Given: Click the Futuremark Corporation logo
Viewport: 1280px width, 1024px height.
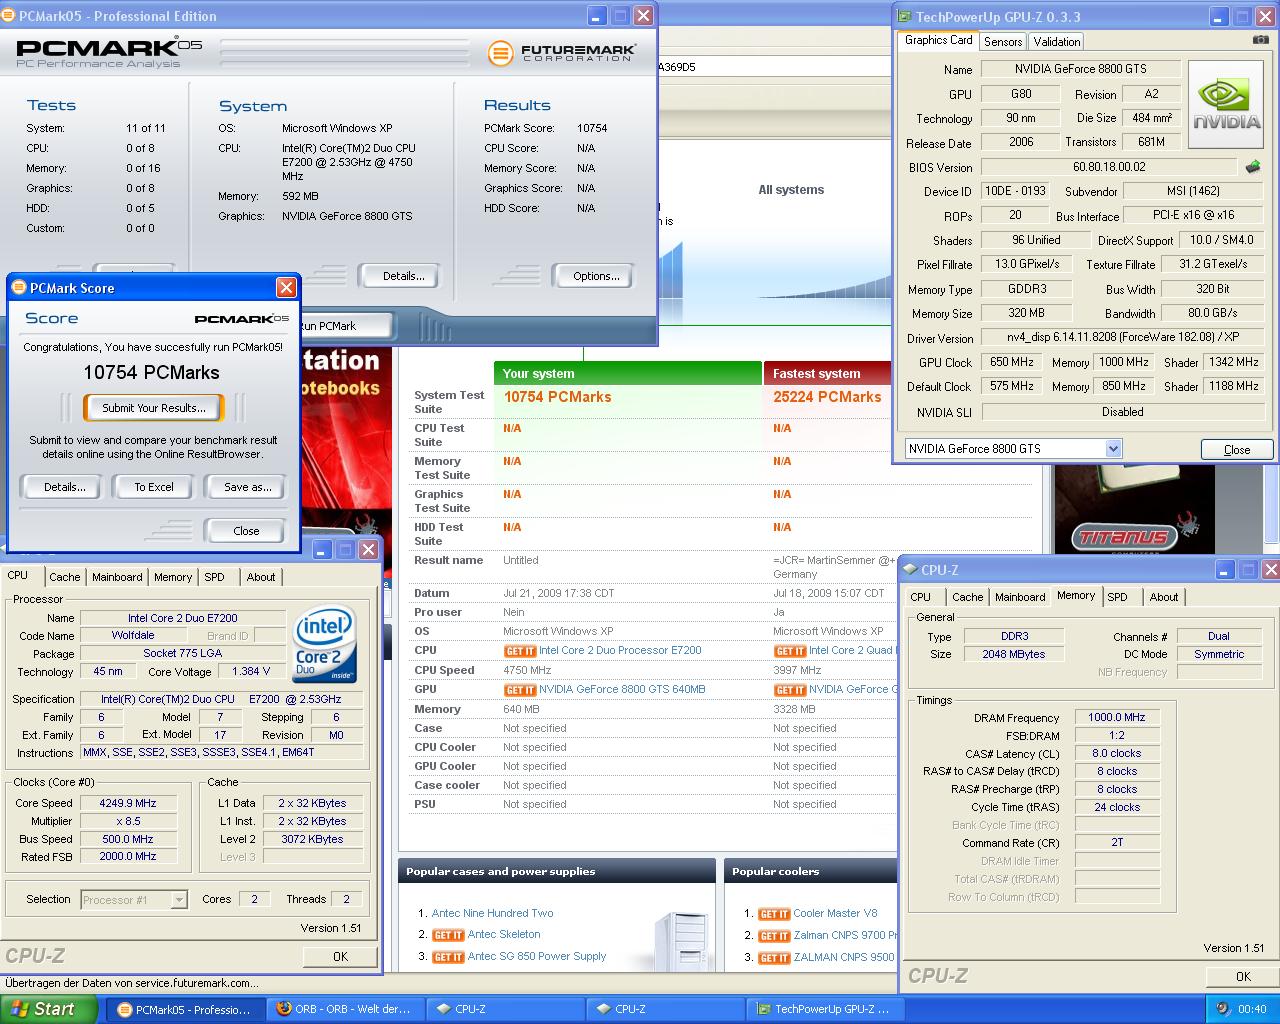Looking at the screenshot, I should tap(561, 53).
